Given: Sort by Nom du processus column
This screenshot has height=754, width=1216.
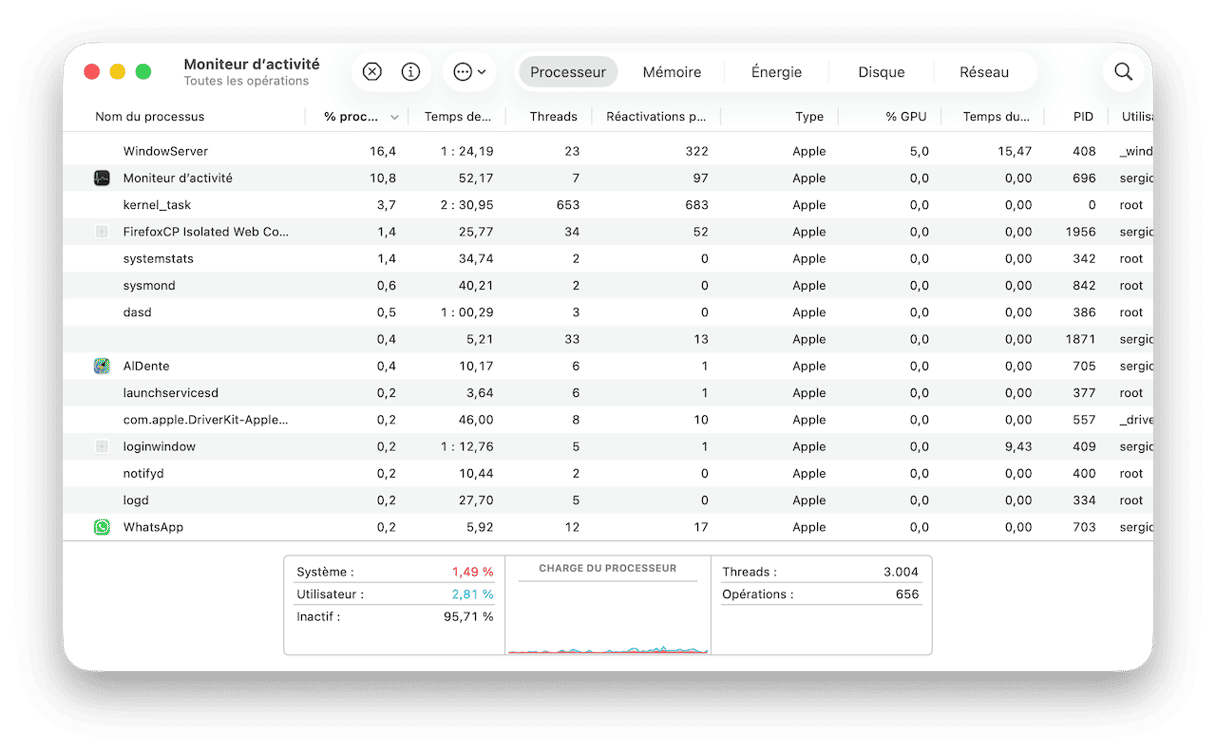Looking at the screenshot, I should point(150,117).
